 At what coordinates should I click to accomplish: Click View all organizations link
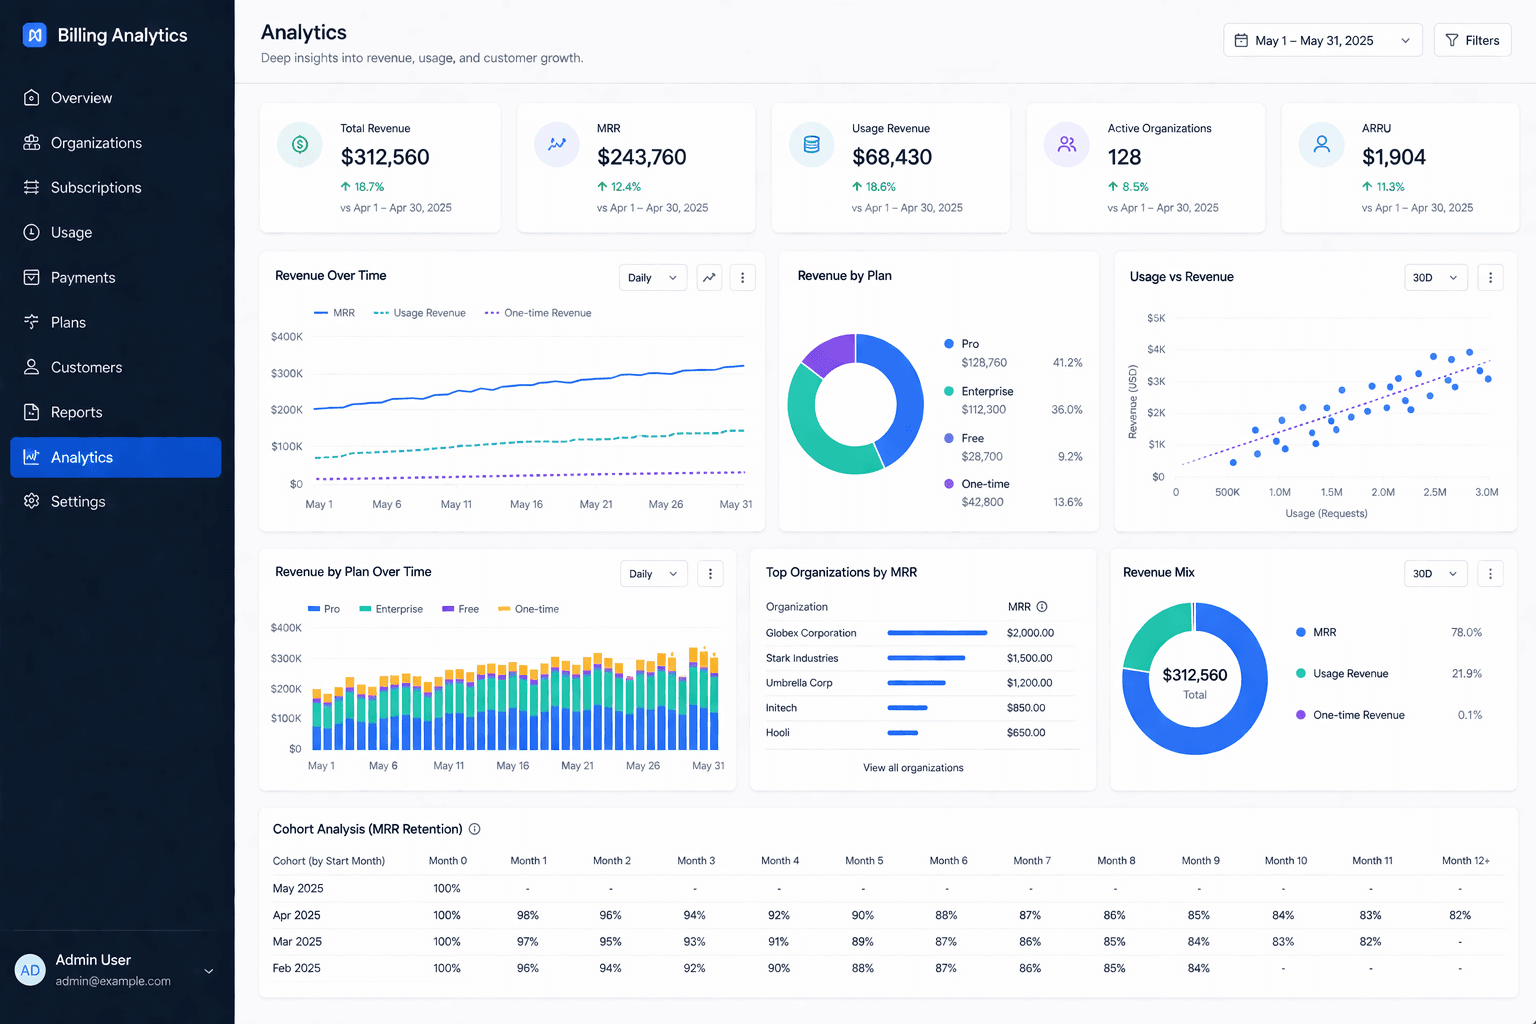(x=913, y=768)
